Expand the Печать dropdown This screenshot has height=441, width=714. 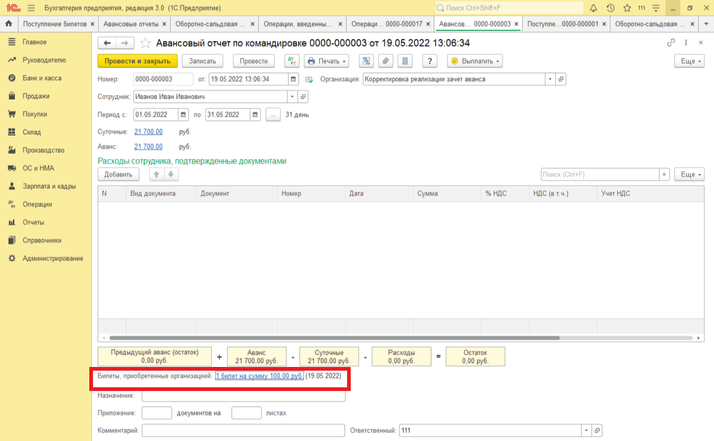pos(327,61)
